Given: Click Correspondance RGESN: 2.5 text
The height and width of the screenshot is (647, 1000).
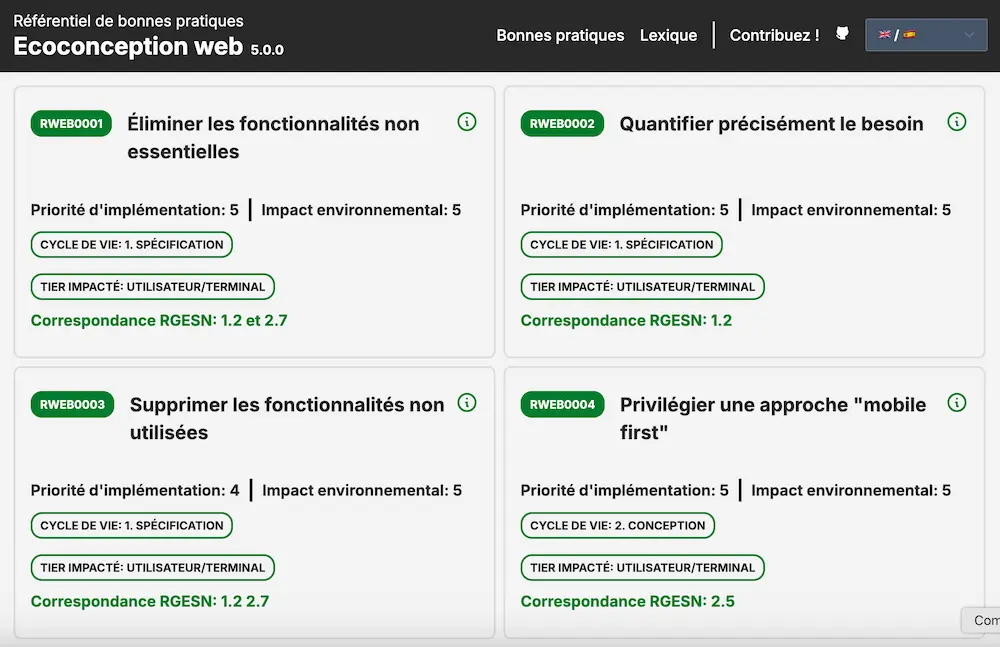Looking at the screenshot, I should click(x=628, y=601).
